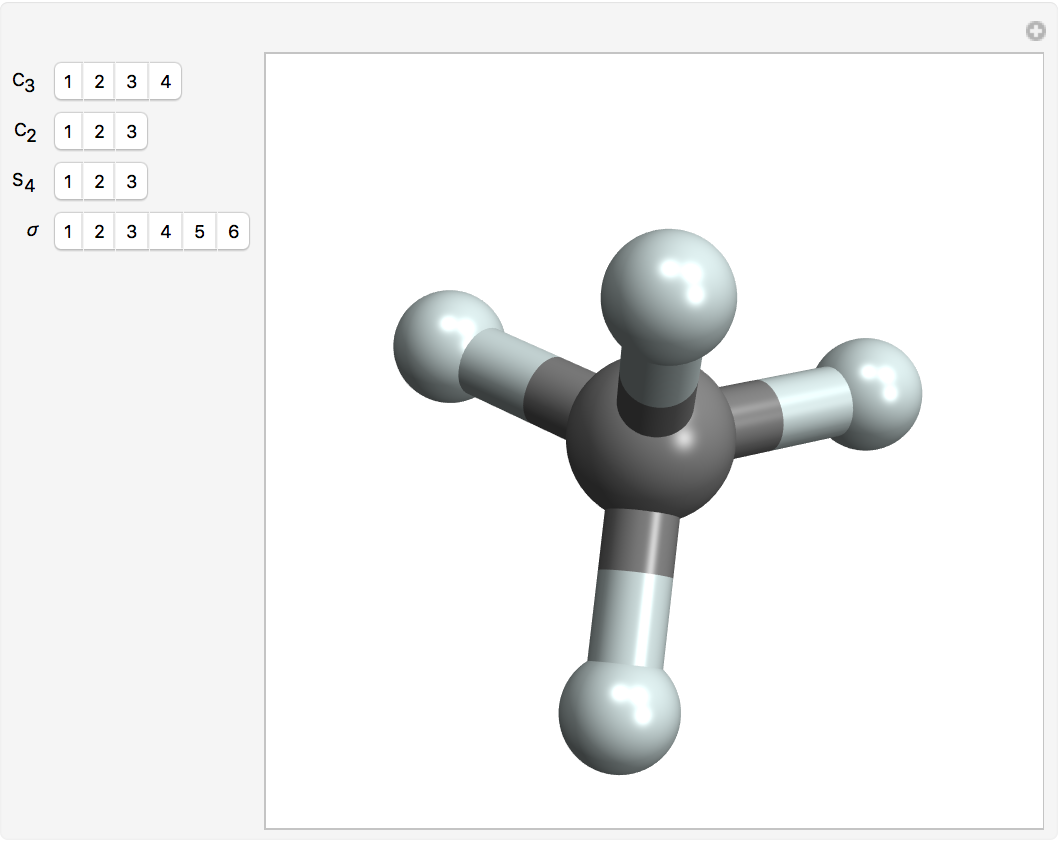Pick σ reflection plane 3
Image resolution: width=1058 pixels, height=844 pixels.
[131, 232]
